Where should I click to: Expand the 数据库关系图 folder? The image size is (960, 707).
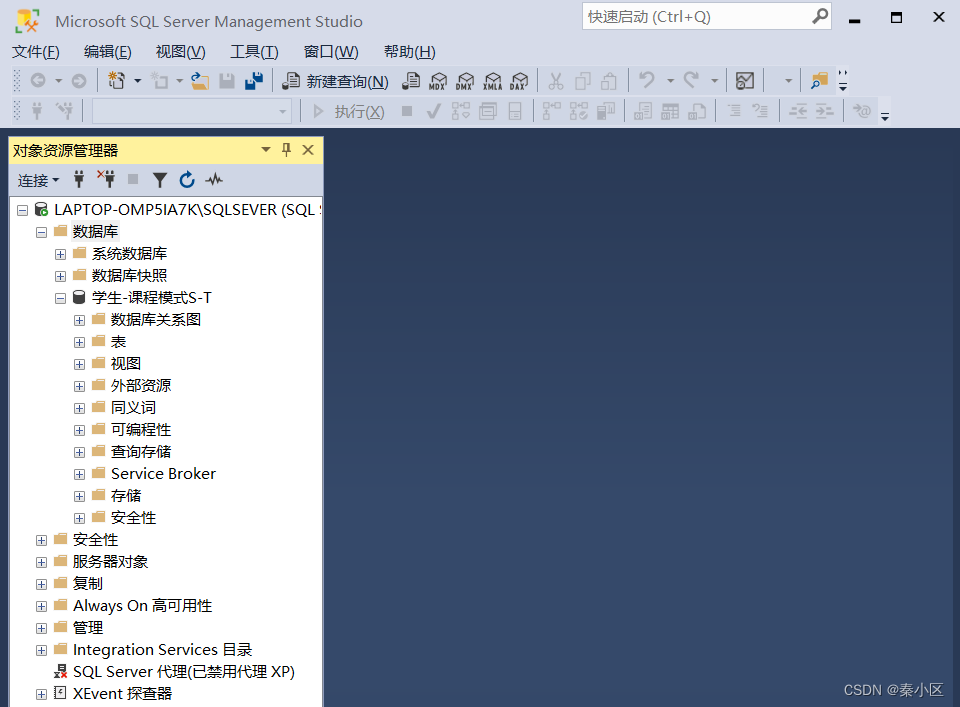[x=79, y=321]
